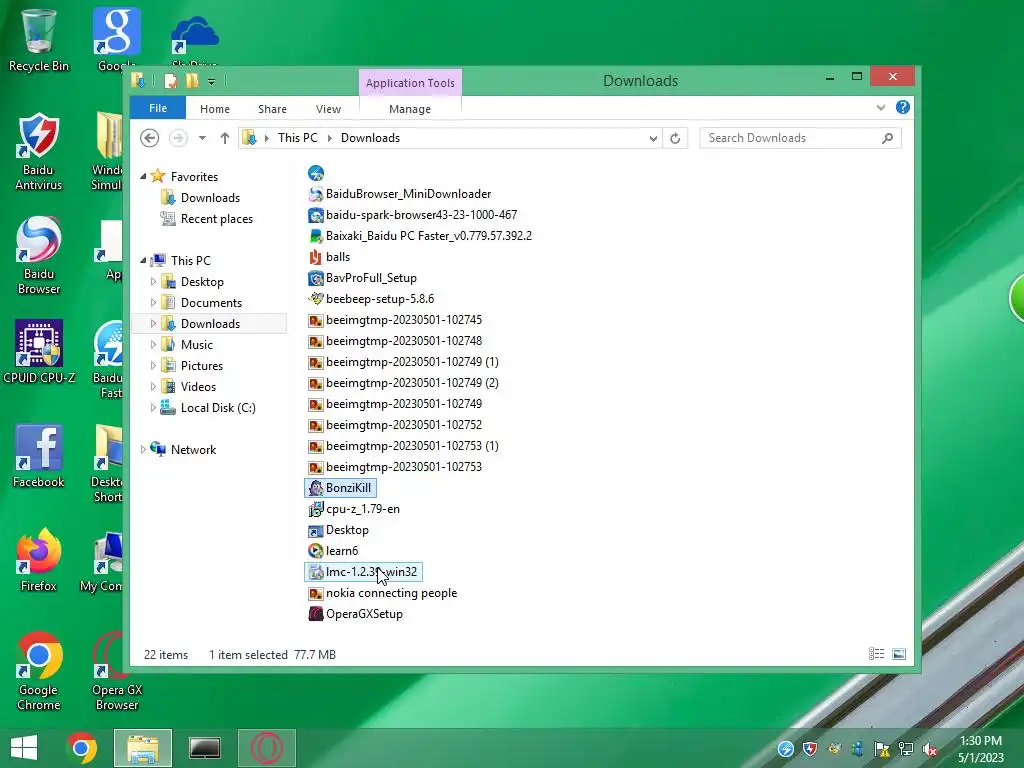Click Properties in the quick access toolbar
The height and width of the screenshot is (768, 1024).
click(170, 81)
